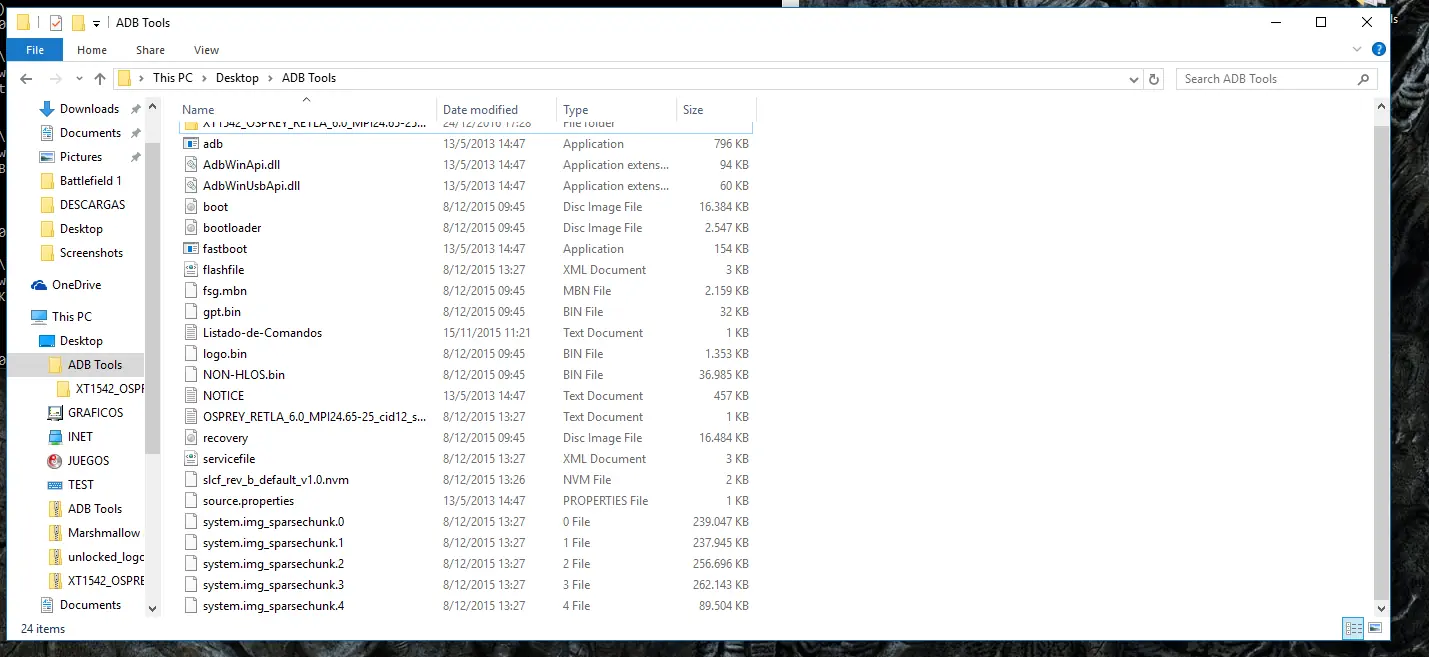
Task: Click the flashfile XML document icon
Action: point(192,270)
